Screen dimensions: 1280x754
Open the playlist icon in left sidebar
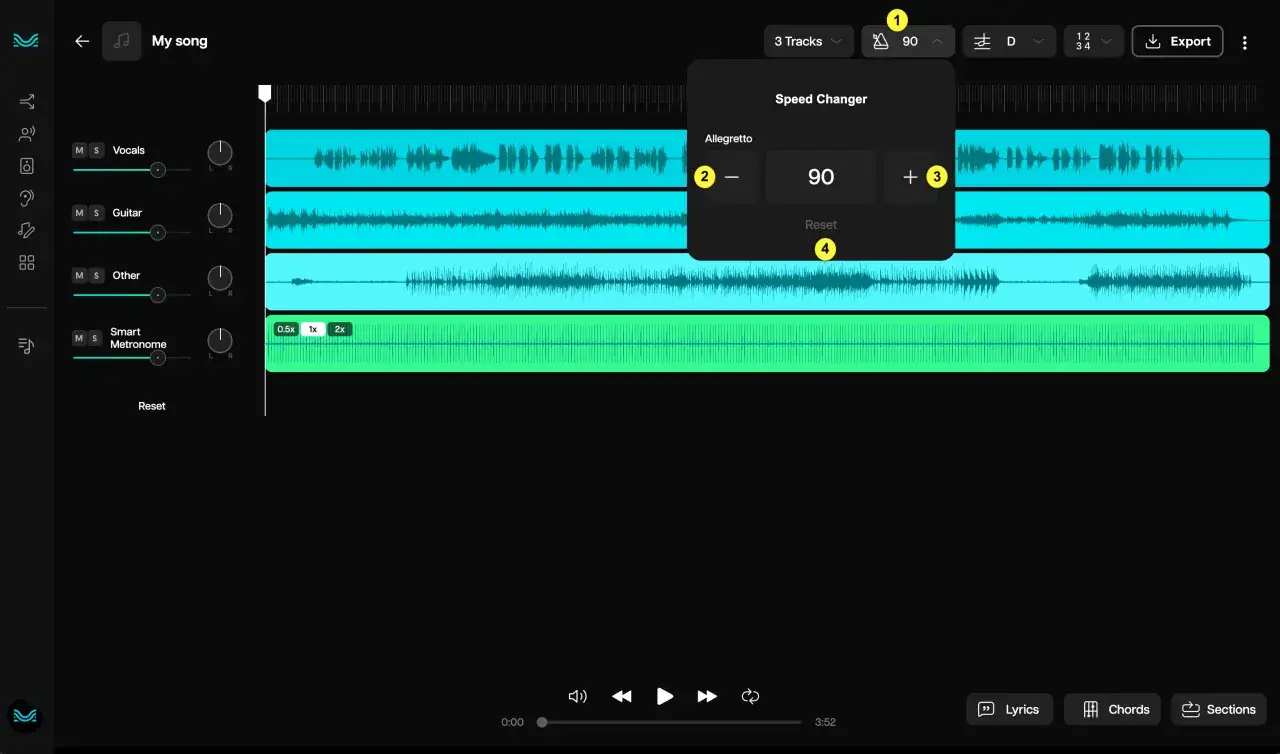click(x=27, y=345)
